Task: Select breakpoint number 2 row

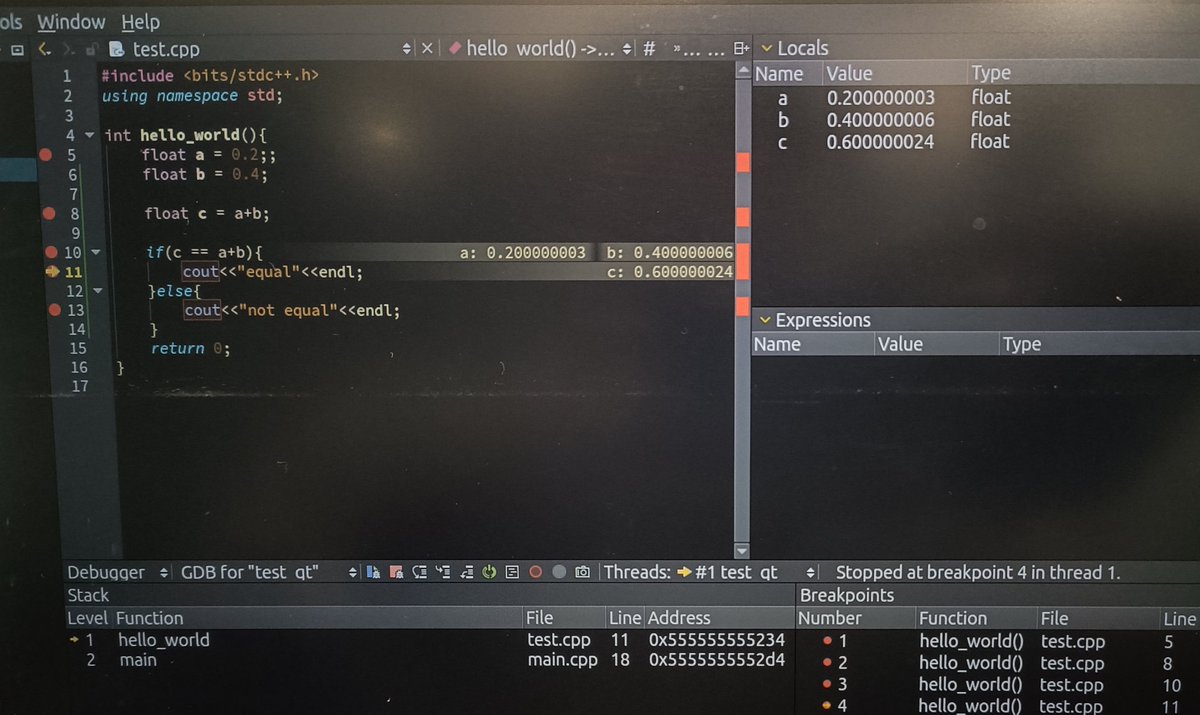Action: [998, 663]
